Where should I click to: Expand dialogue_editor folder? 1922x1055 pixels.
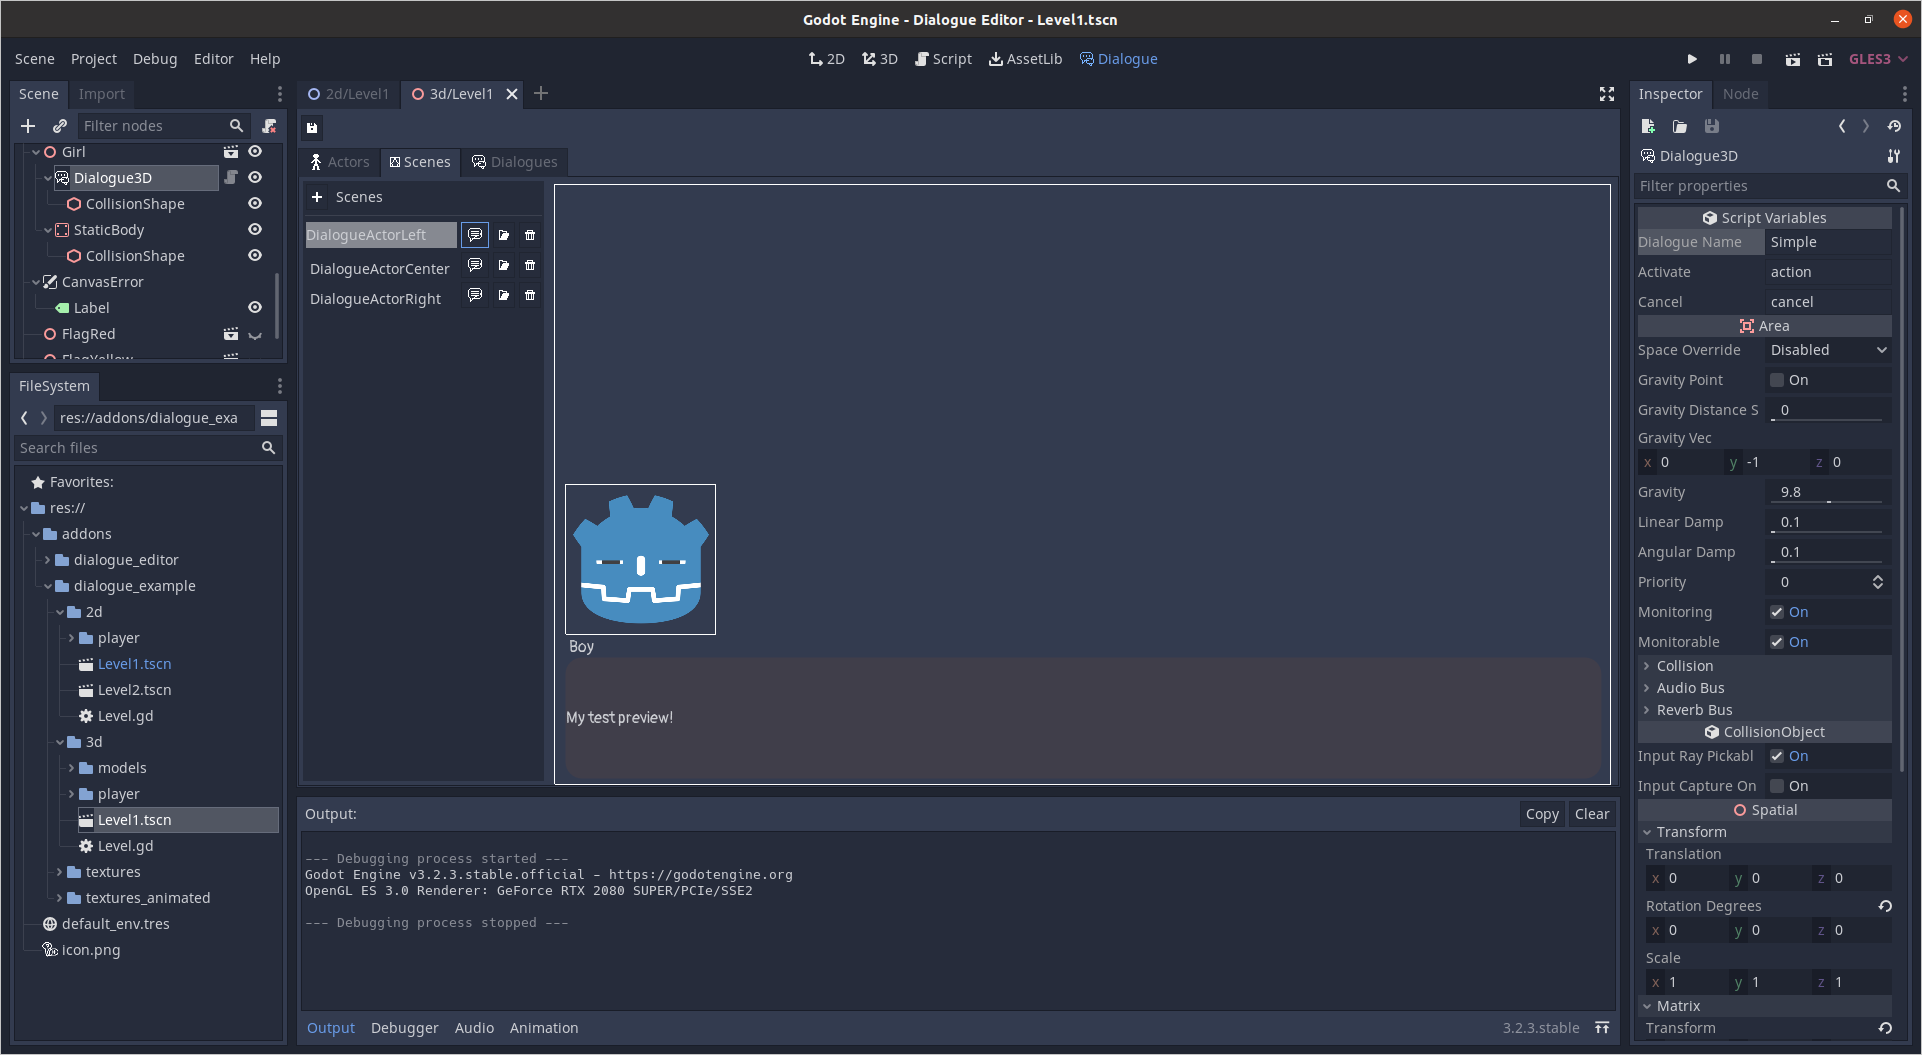(x=47, y=560)
